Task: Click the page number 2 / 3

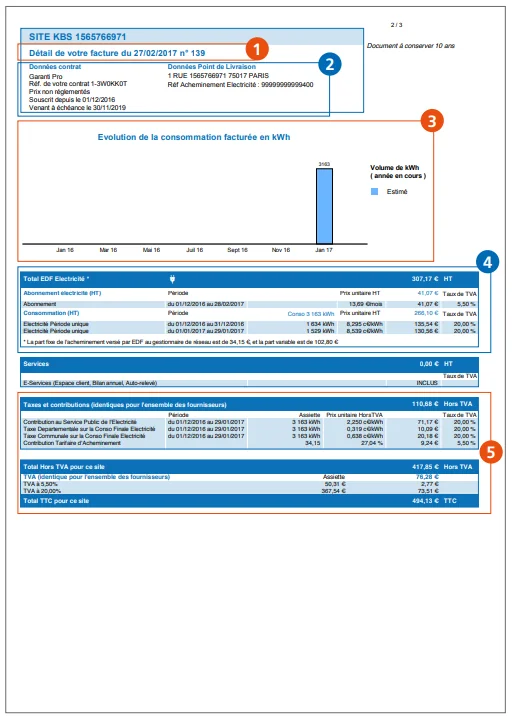Action: [x=397, y=25]
